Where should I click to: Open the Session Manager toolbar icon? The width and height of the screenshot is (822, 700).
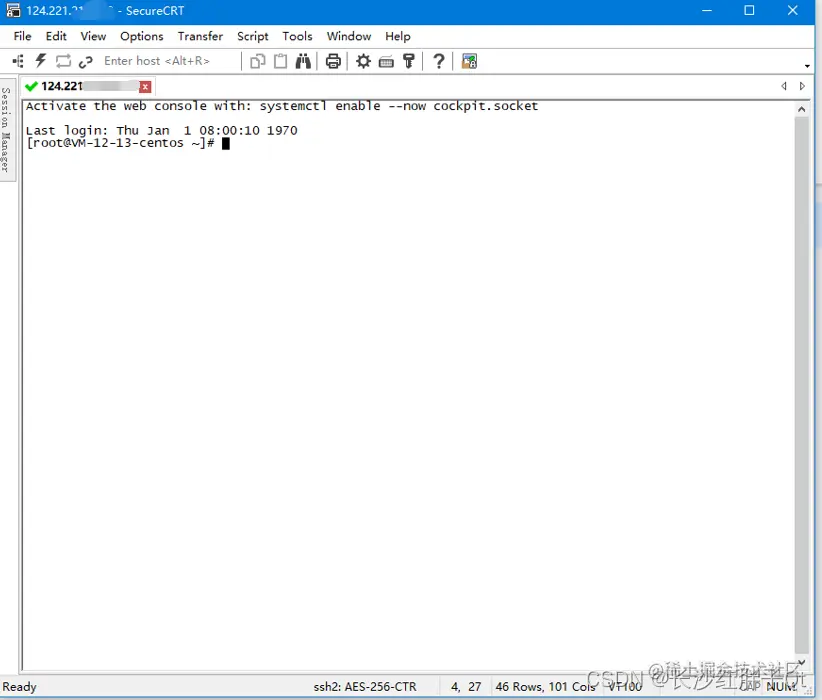click(x=18, y=61)
